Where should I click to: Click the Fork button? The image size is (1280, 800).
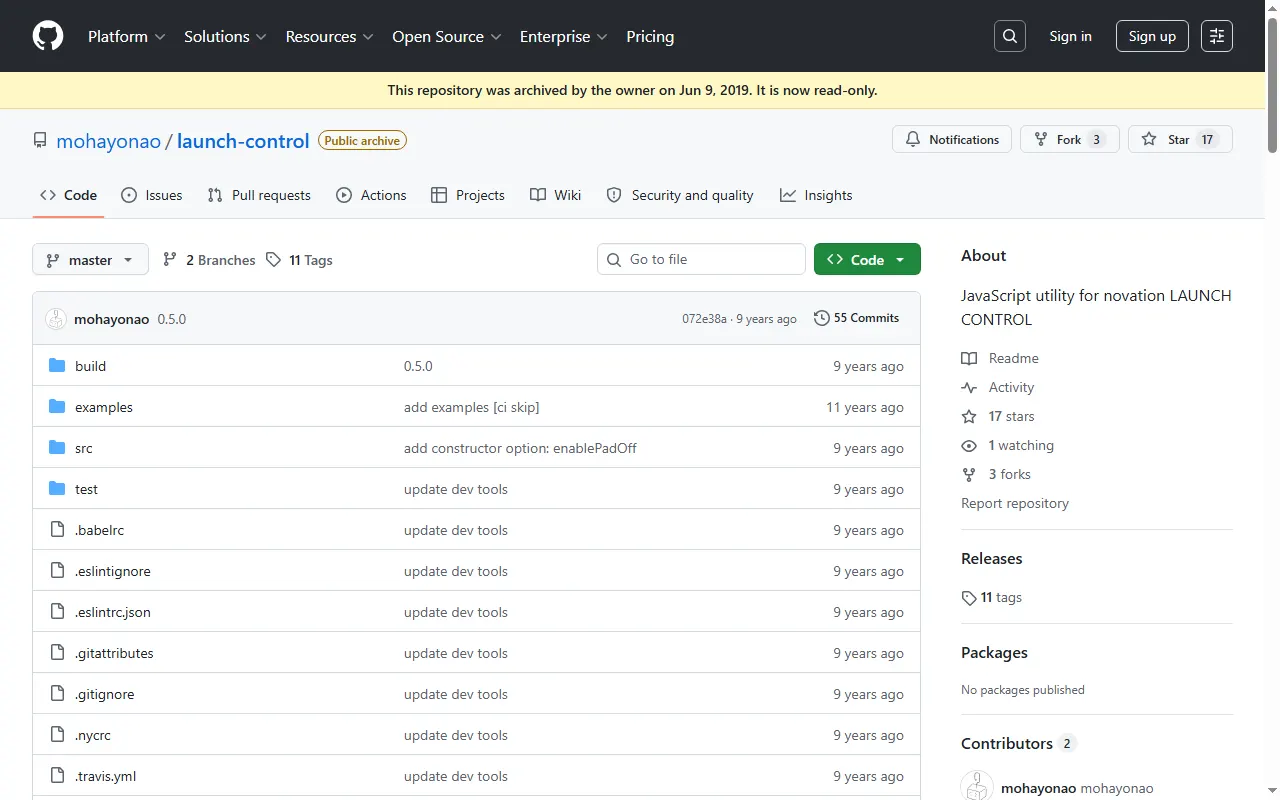point(1069,140)
